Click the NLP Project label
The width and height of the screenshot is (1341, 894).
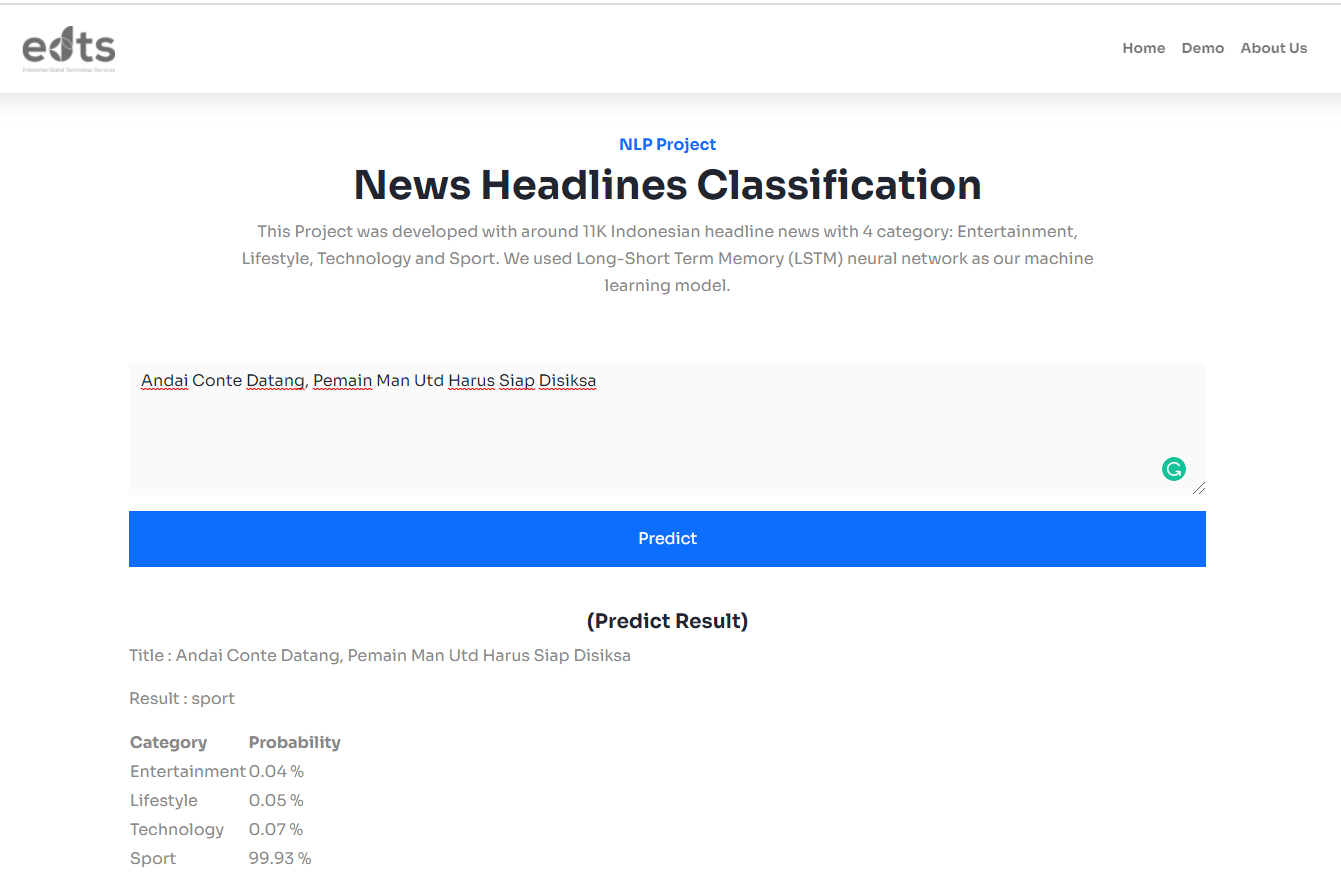click(x=667, y=144)
